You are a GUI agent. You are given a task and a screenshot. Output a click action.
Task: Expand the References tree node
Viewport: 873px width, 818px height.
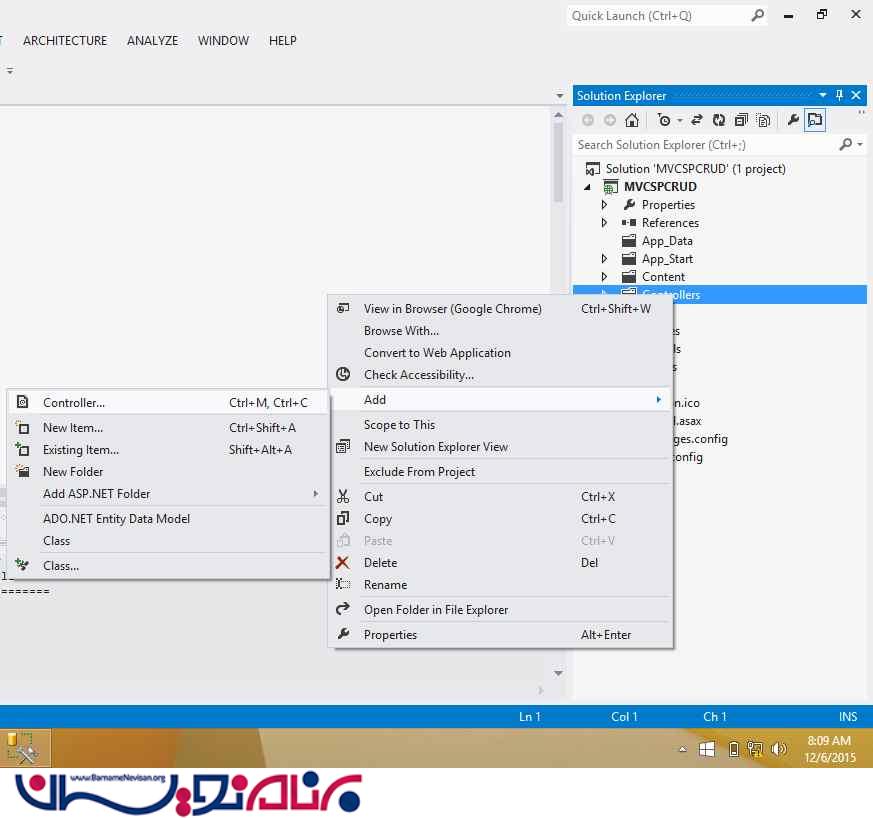coord(604,223)
